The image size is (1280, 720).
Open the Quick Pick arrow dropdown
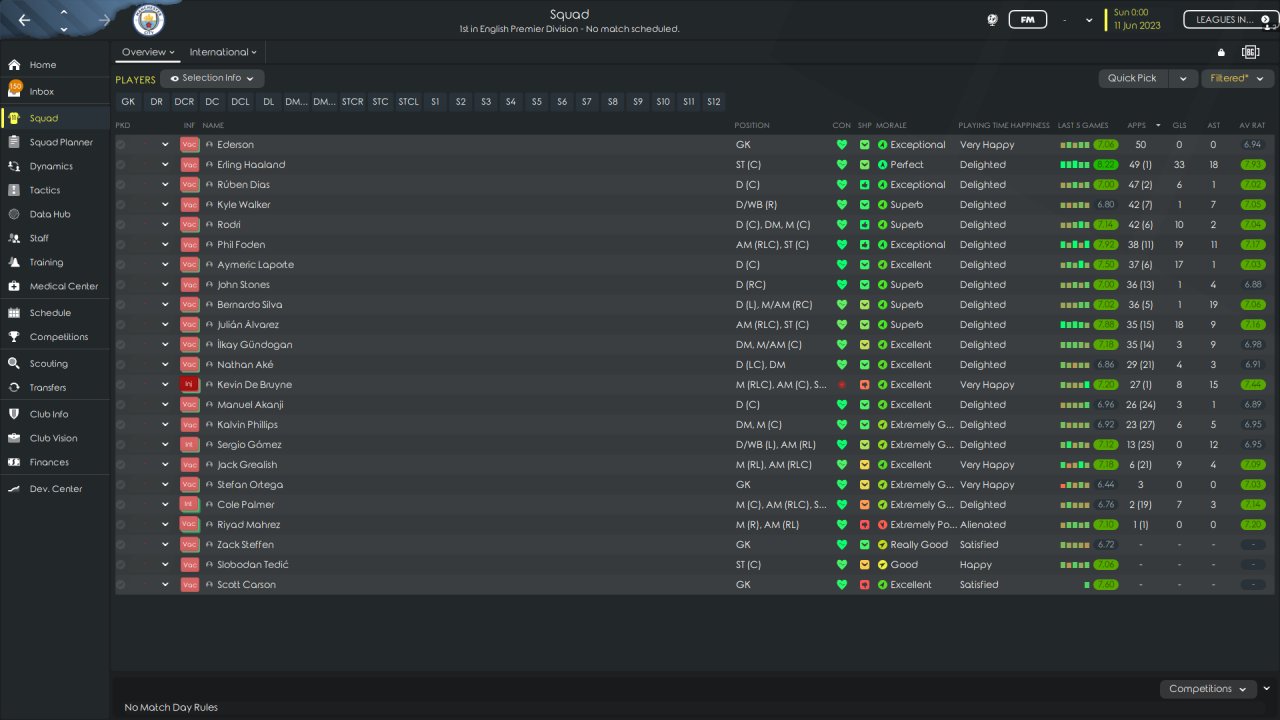coord(1184,78)
